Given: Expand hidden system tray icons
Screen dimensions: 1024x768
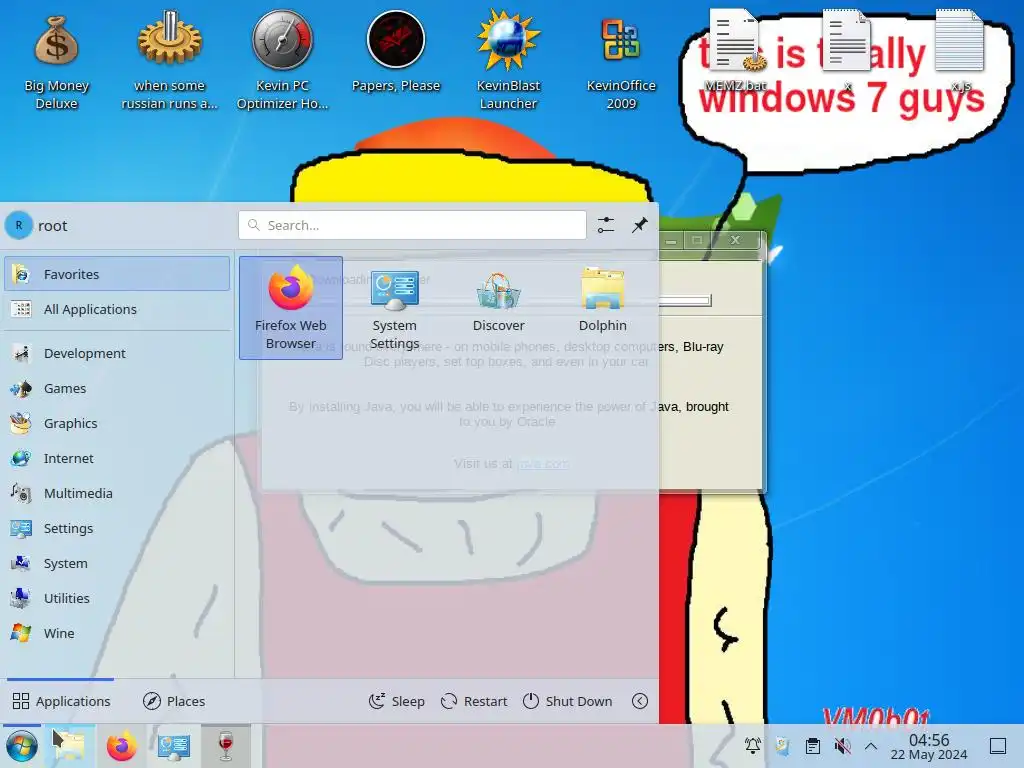Looking at the screenshot, I should tap(871, 746).
